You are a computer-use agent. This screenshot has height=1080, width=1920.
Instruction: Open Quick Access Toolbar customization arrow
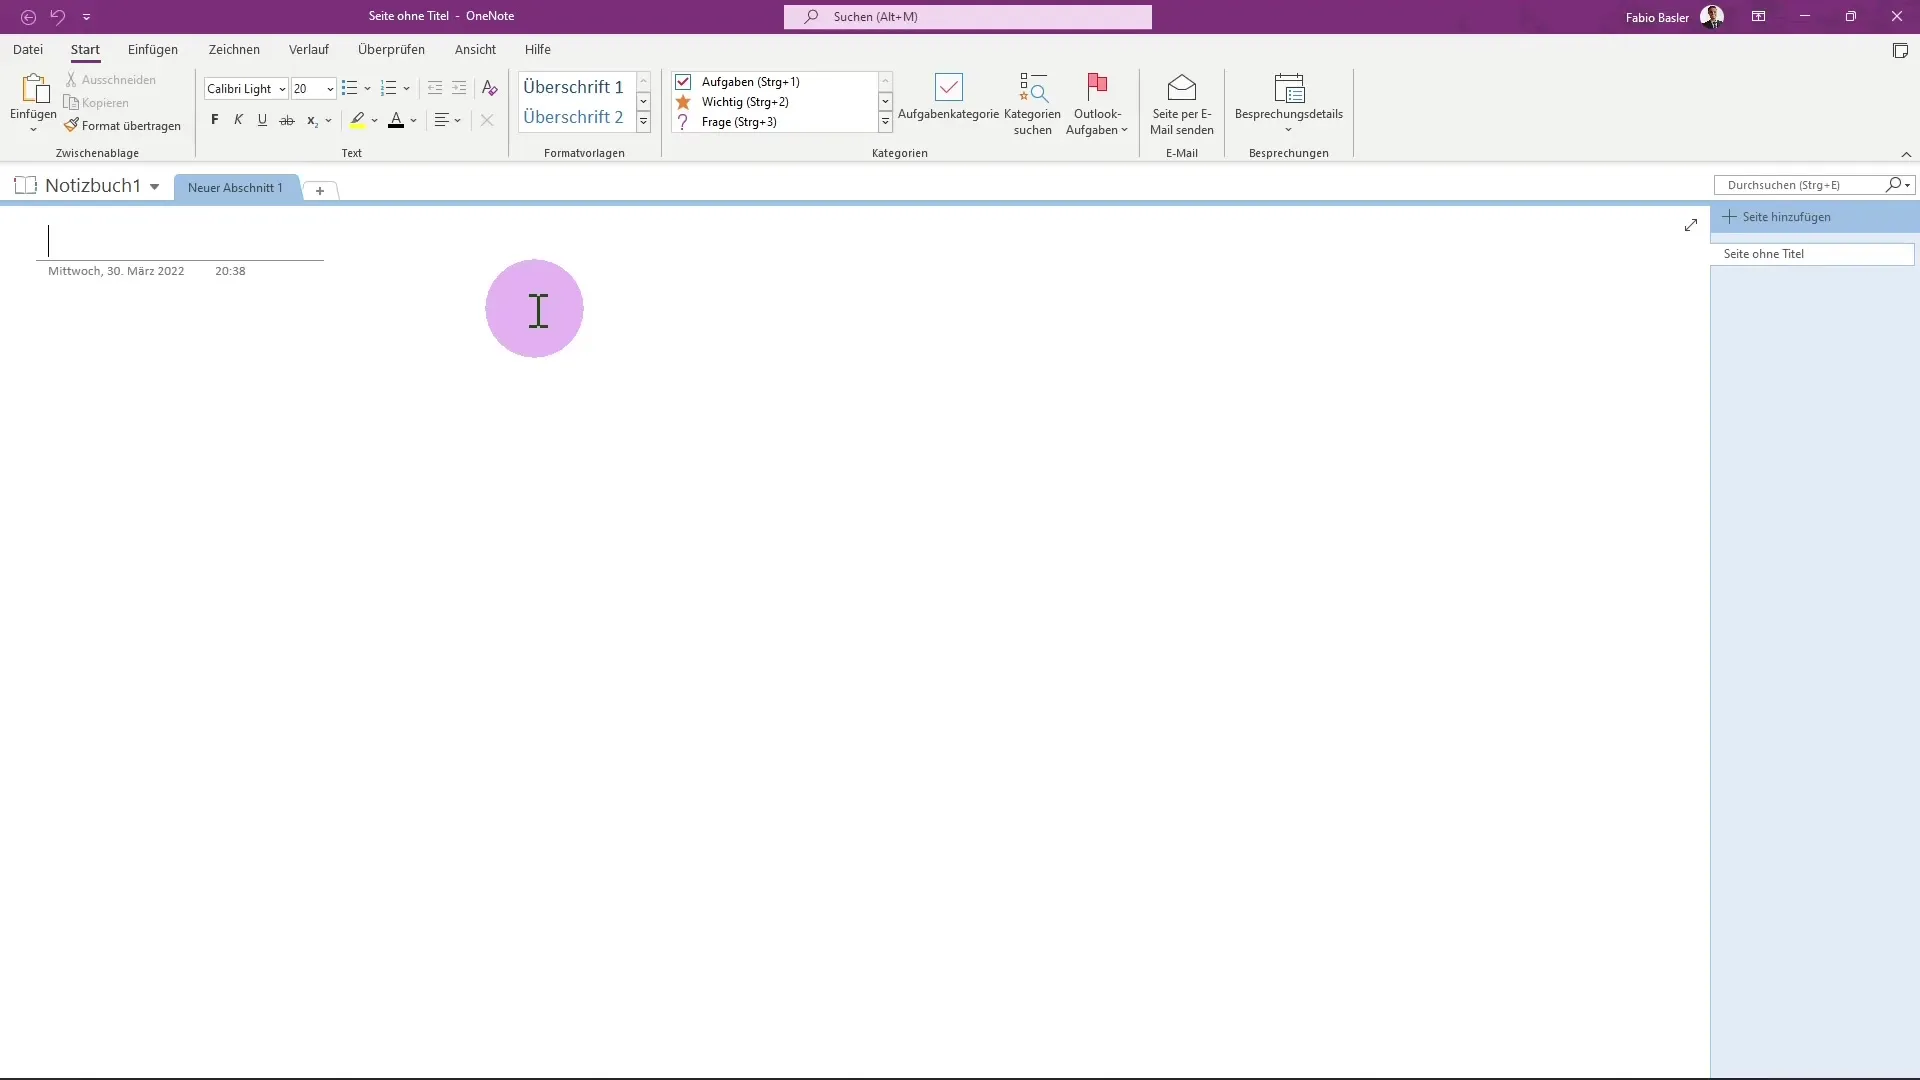point(87,17)
